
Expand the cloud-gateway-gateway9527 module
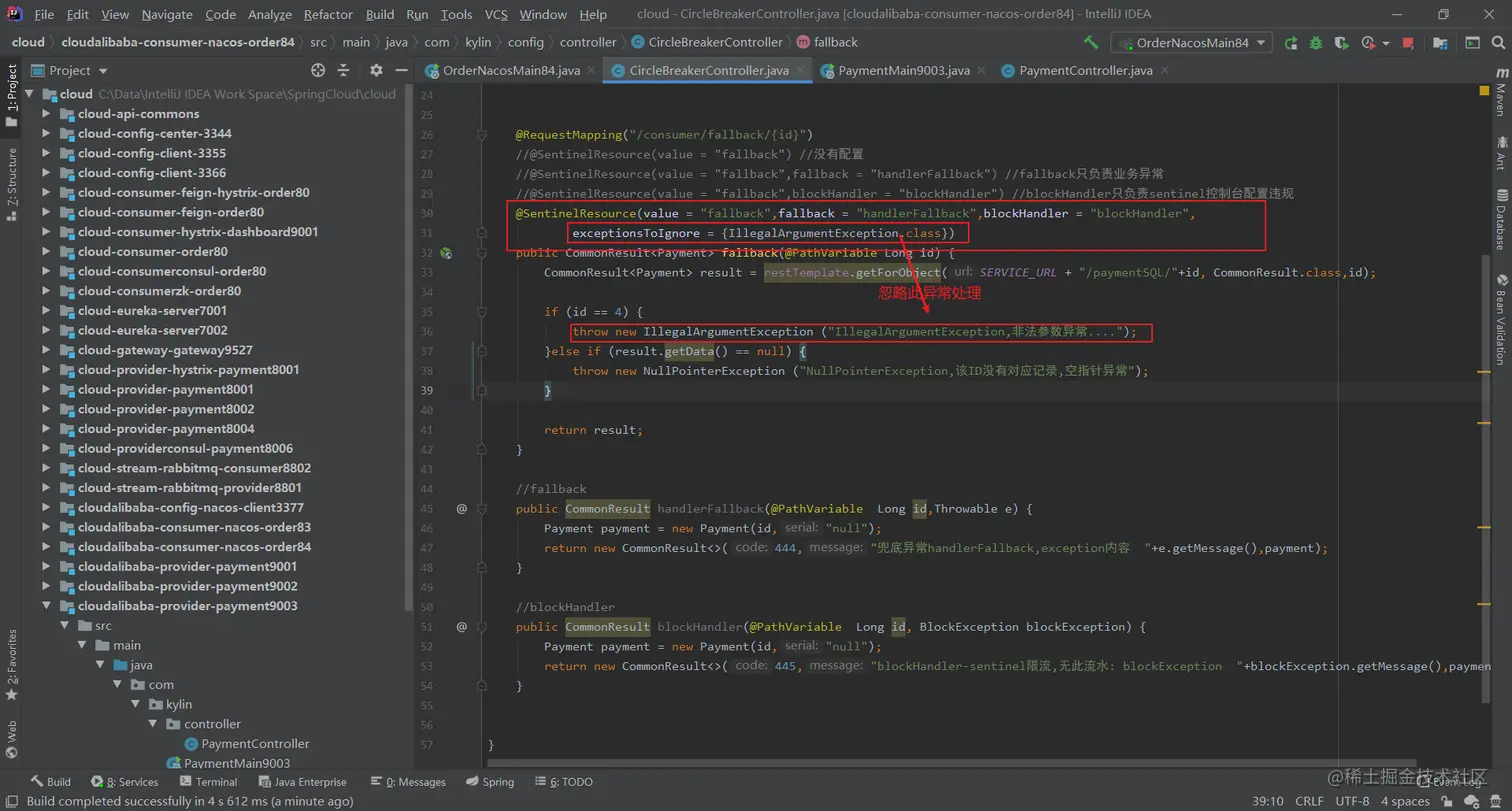47,350
